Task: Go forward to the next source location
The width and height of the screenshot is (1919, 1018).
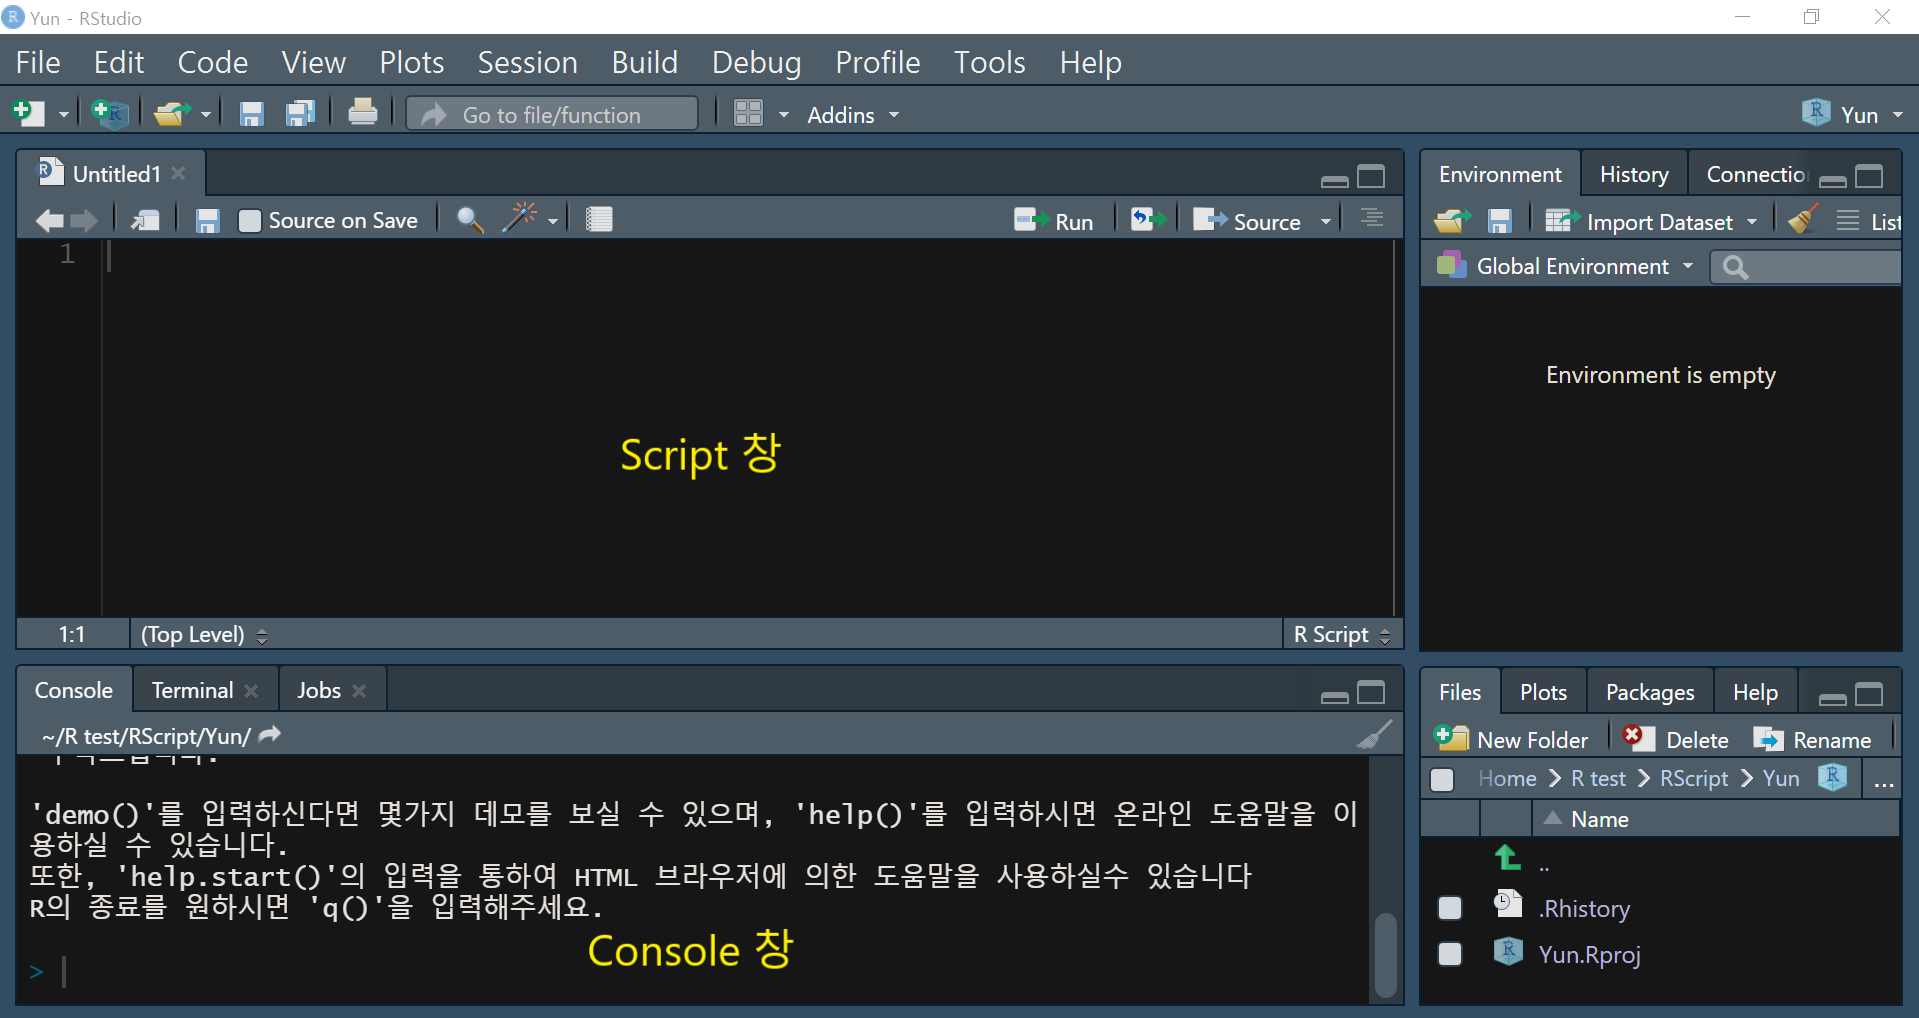Action: (x=84, y=221)
